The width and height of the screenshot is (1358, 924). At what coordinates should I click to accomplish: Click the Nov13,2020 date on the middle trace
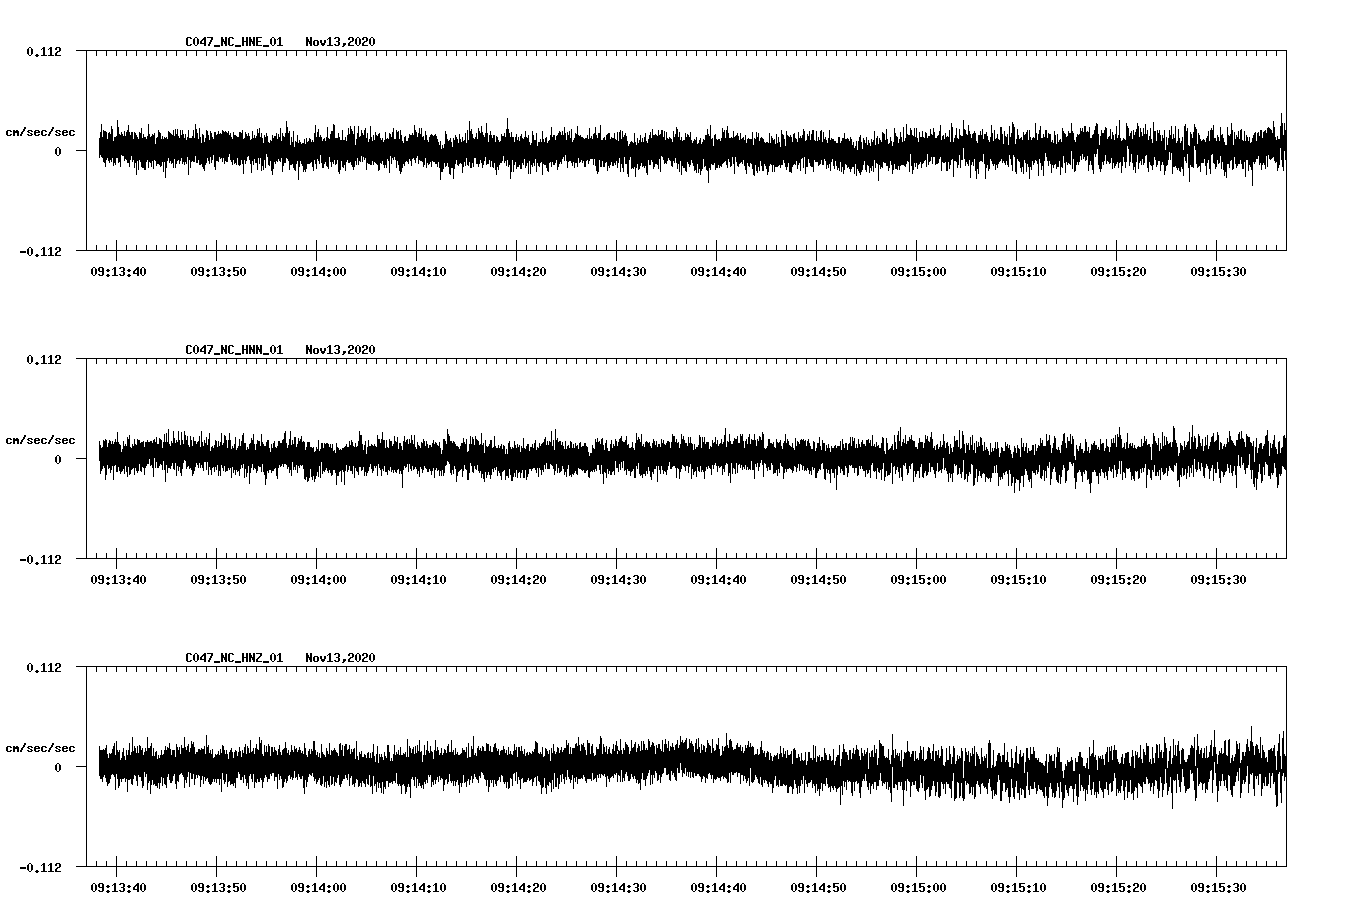(340, 350)
